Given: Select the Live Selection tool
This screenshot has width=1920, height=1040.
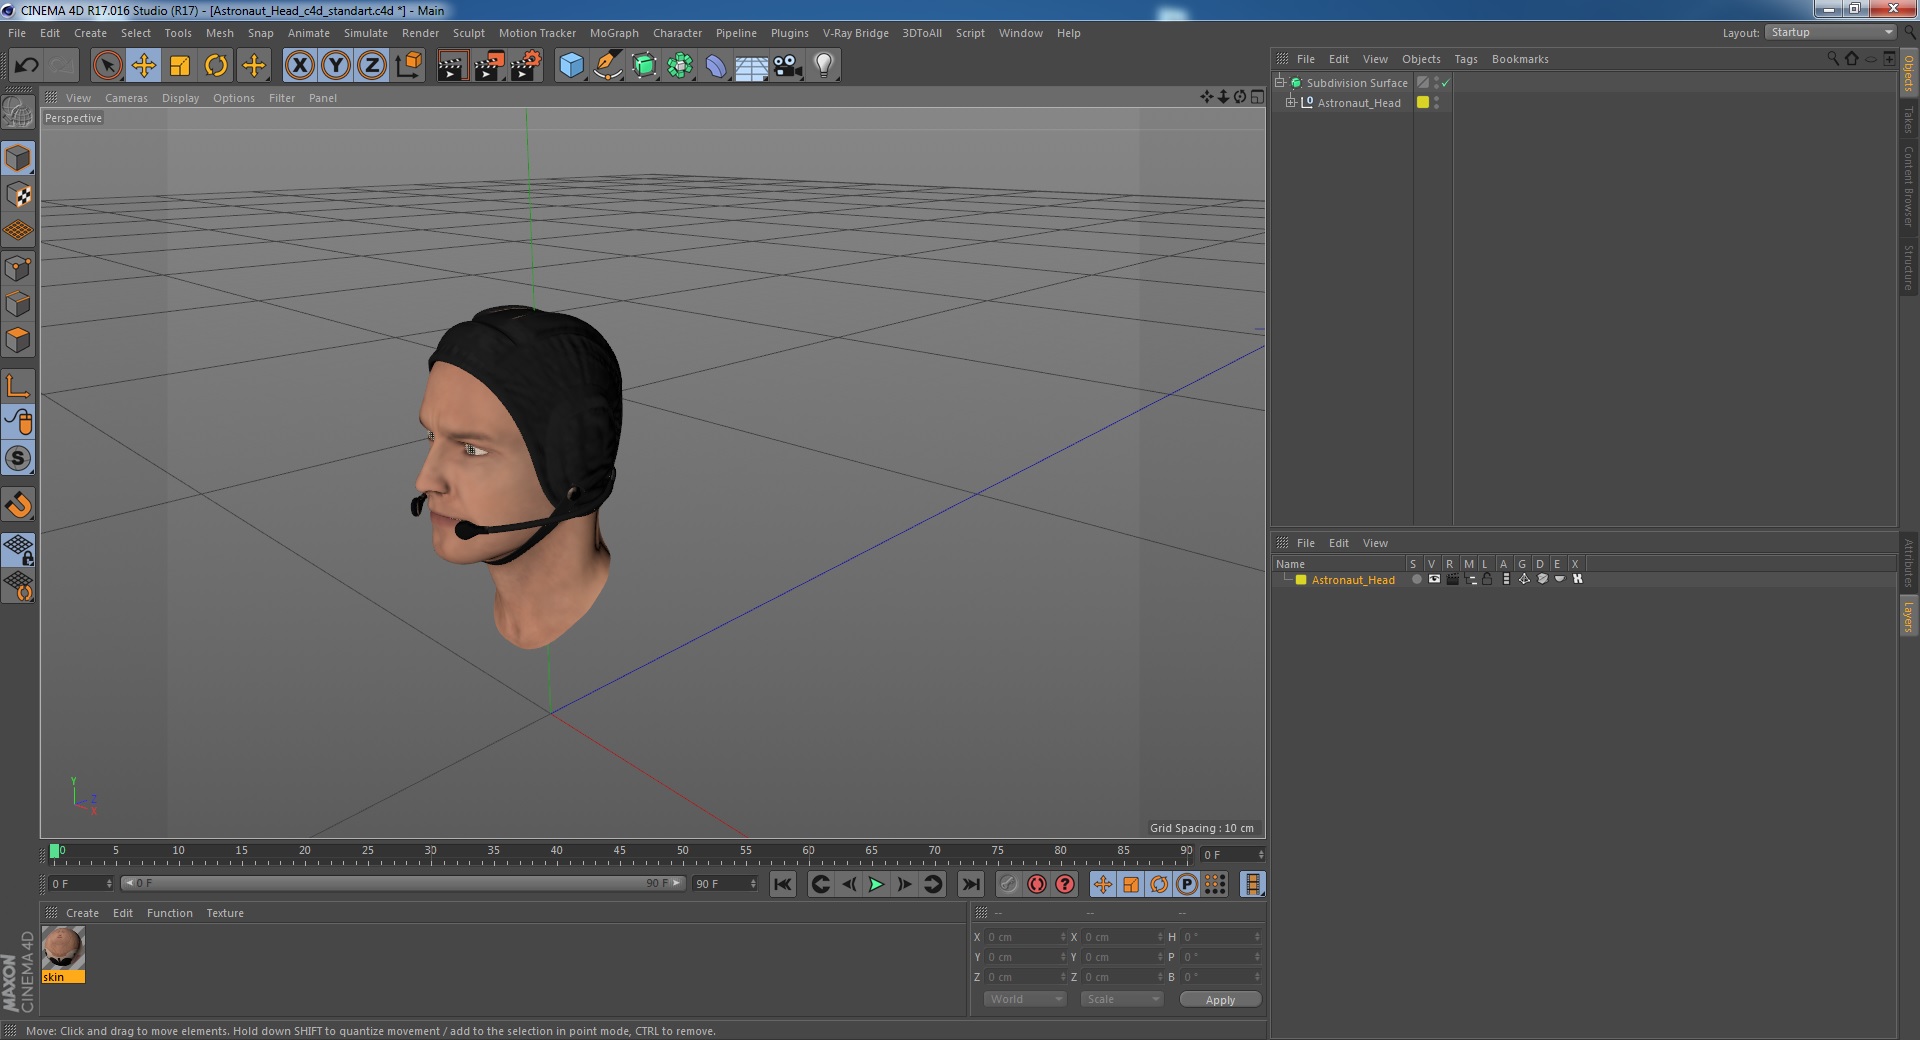Looking at the screenshot, I should click(x=107, y=66).
